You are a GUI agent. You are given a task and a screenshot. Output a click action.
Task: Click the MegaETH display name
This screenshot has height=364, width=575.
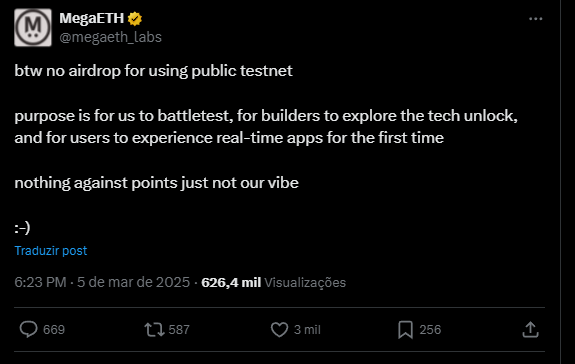pyautogui.click(x=92, y=18)
